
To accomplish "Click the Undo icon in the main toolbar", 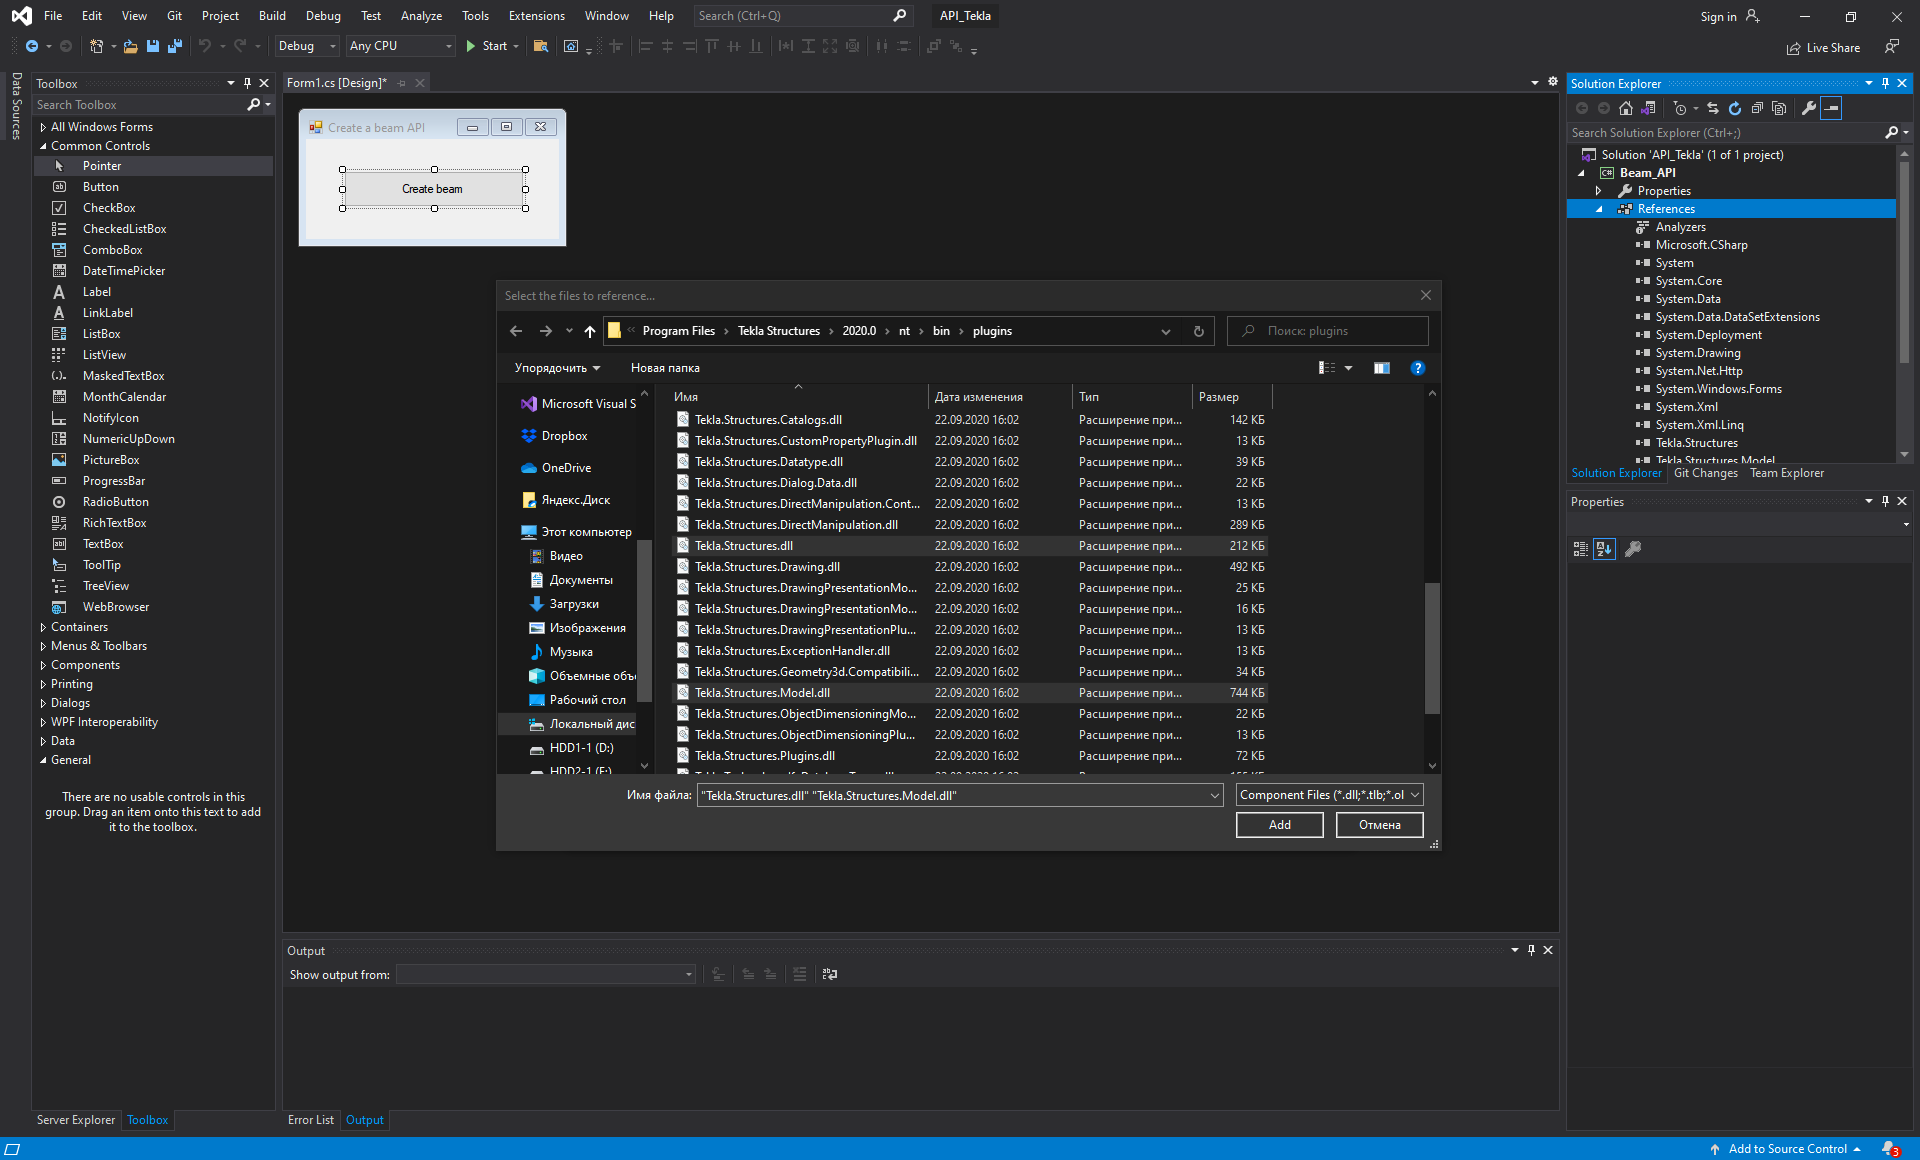I will (206, 46).
